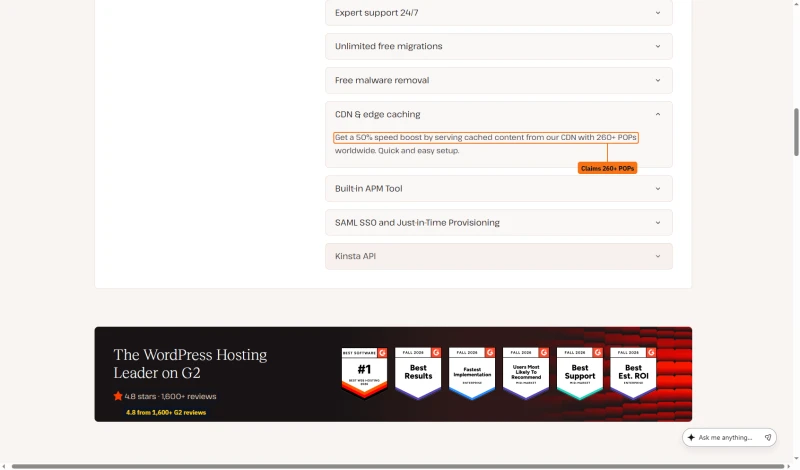Image resolution: width=800 pixels, height=470 pixels.
Task: Expand Unlimited free migrations section
Action: click(498, 46)
